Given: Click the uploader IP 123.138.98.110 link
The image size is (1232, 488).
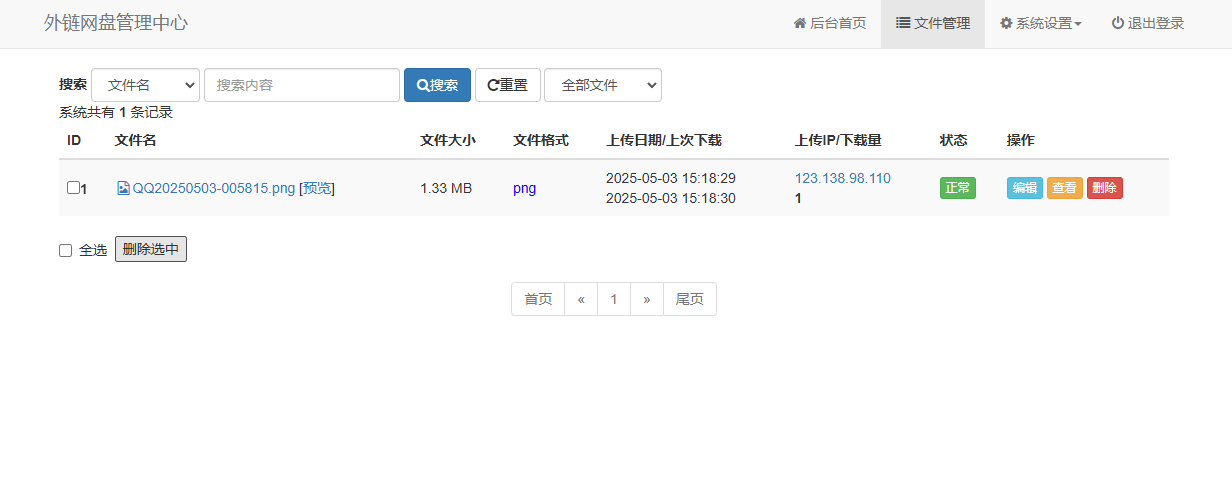Looking at the screenshot, I should point(842,178).
